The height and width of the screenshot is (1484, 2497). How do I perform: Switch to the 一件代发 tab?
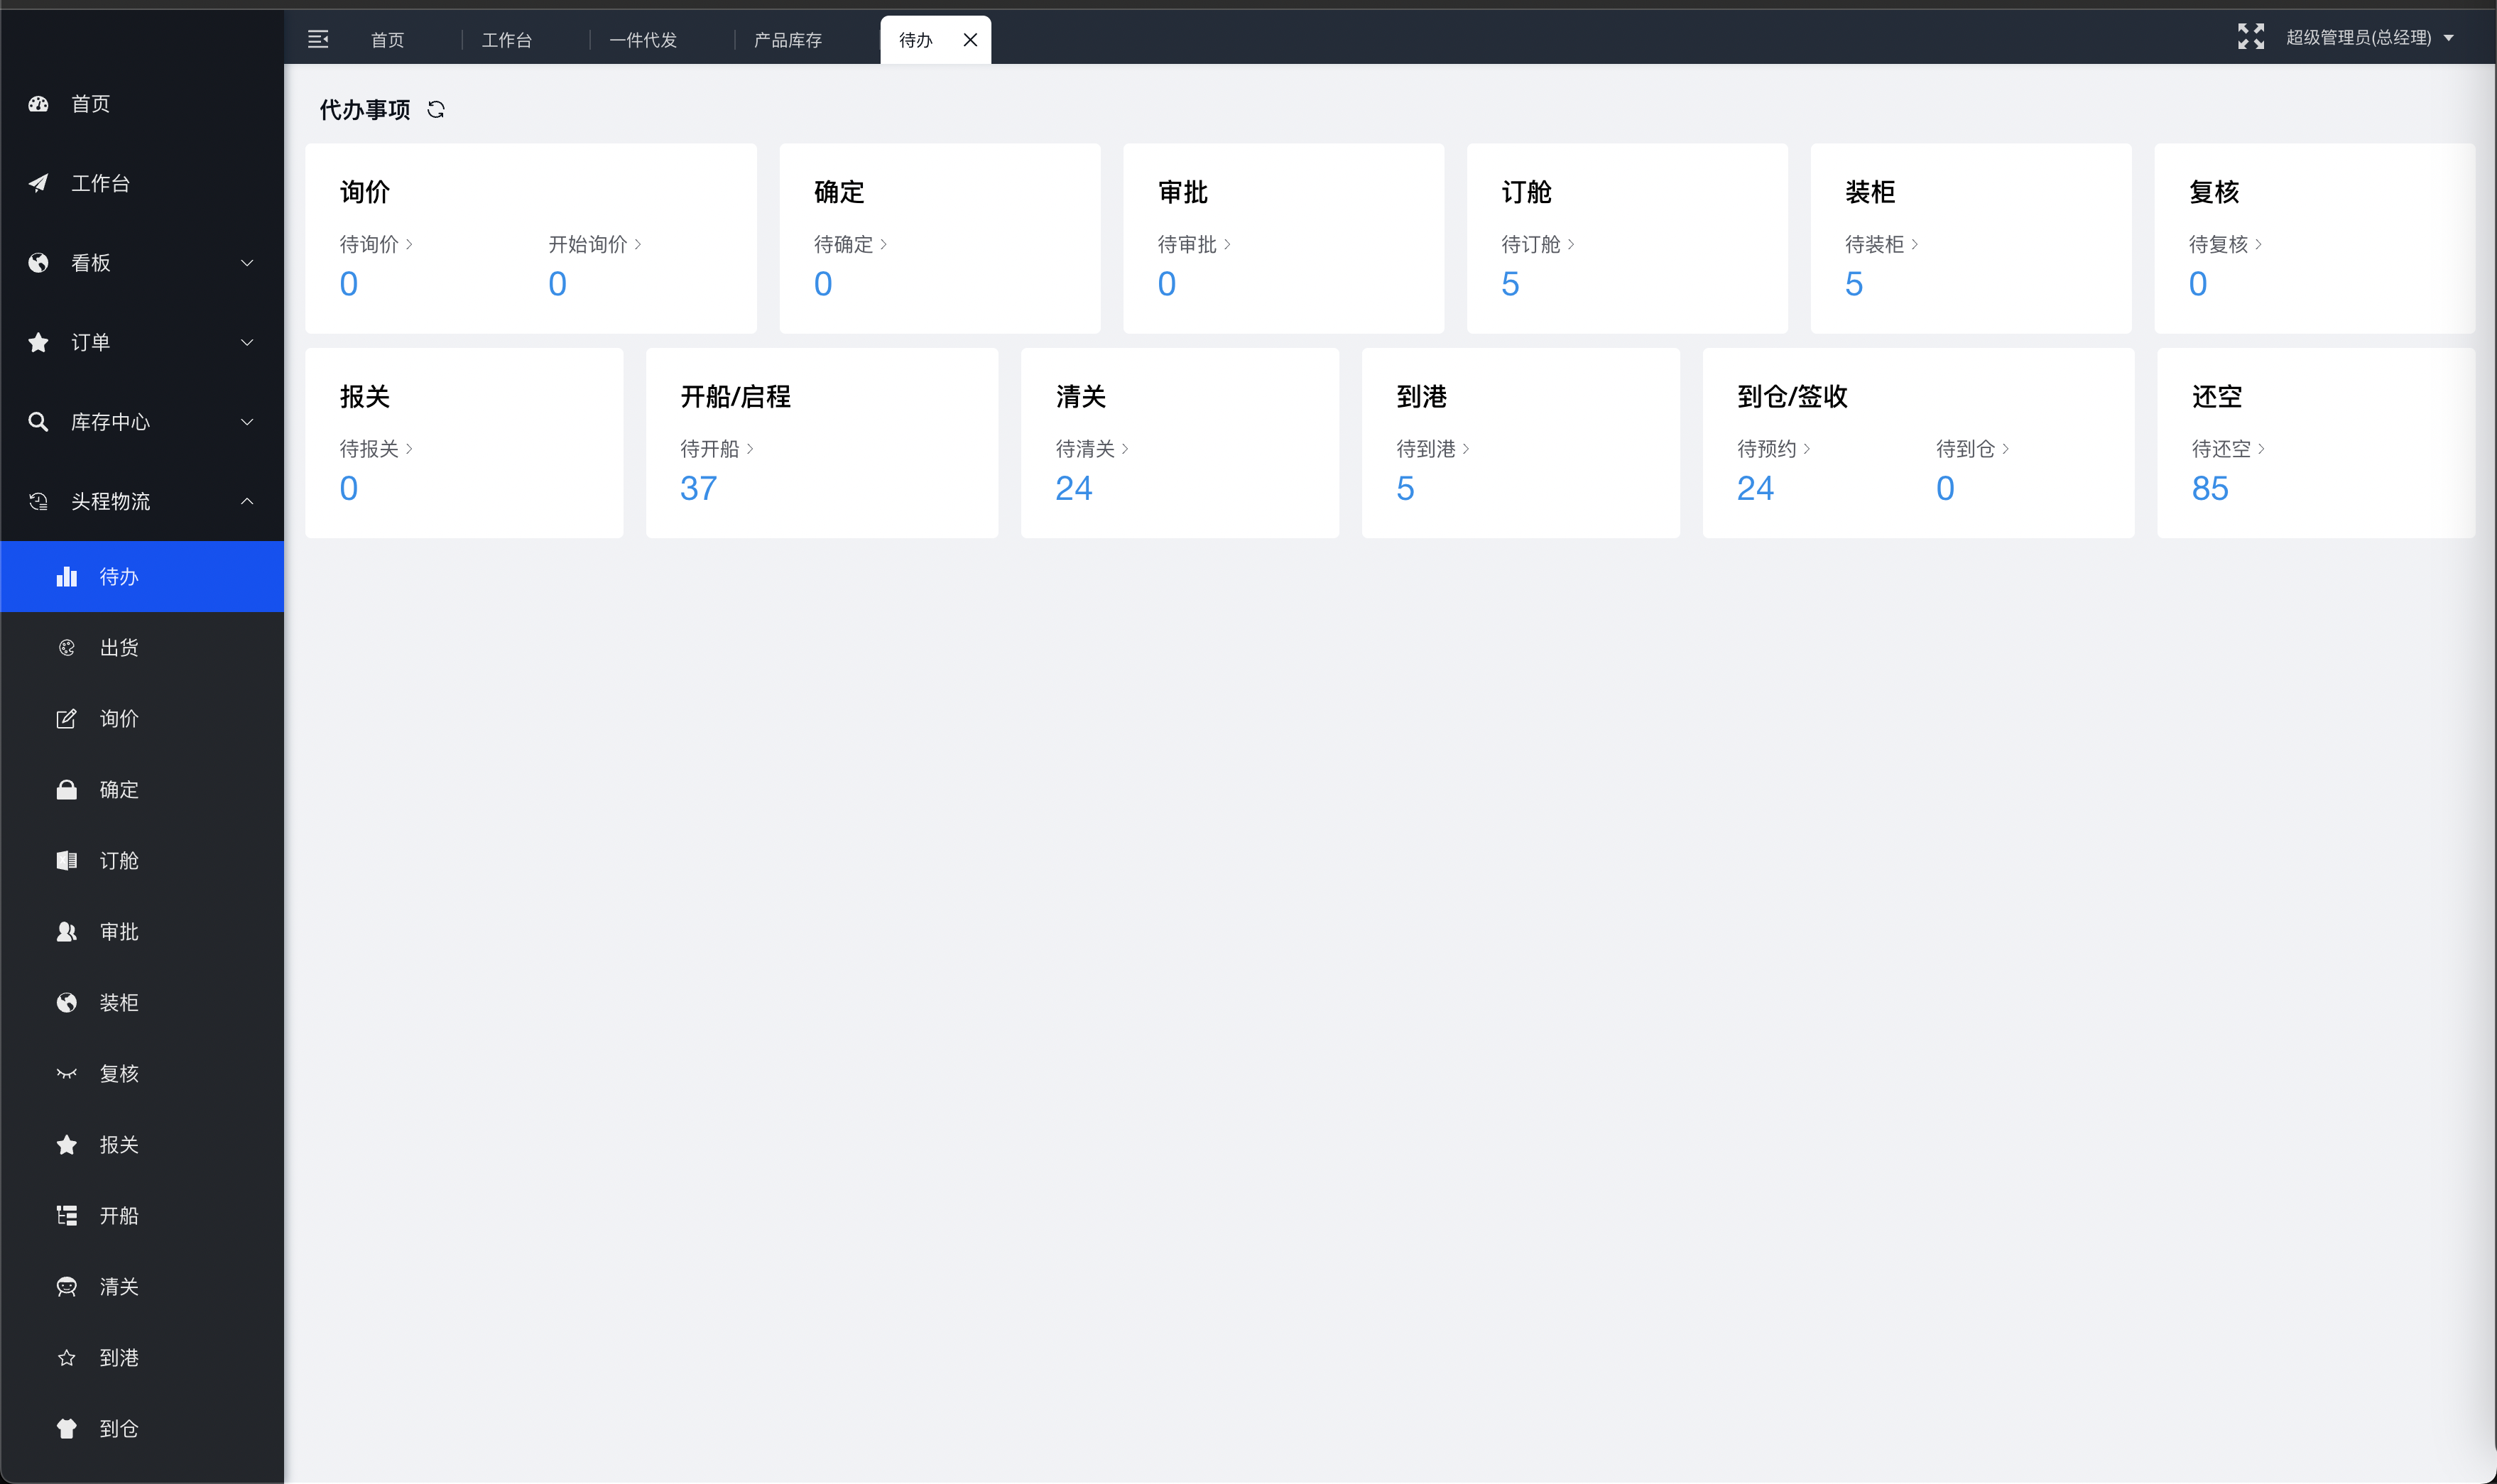click(643, 40)
